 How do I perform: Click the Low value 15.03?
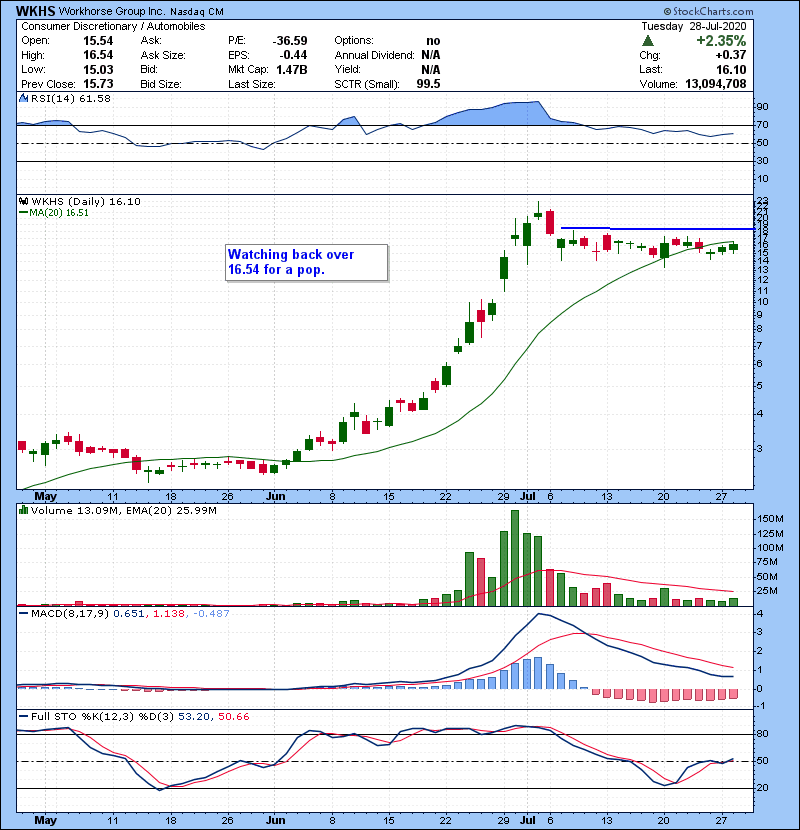point(98,69)
